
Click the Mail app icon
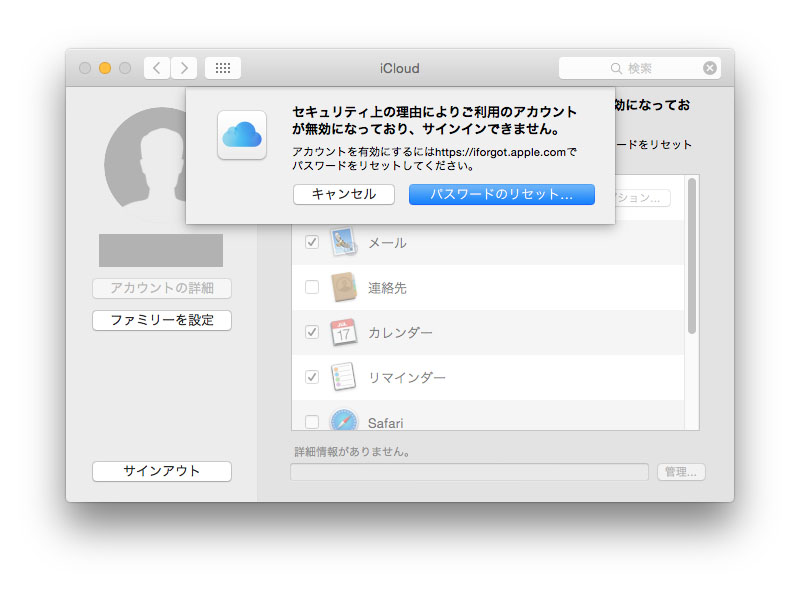343,242
